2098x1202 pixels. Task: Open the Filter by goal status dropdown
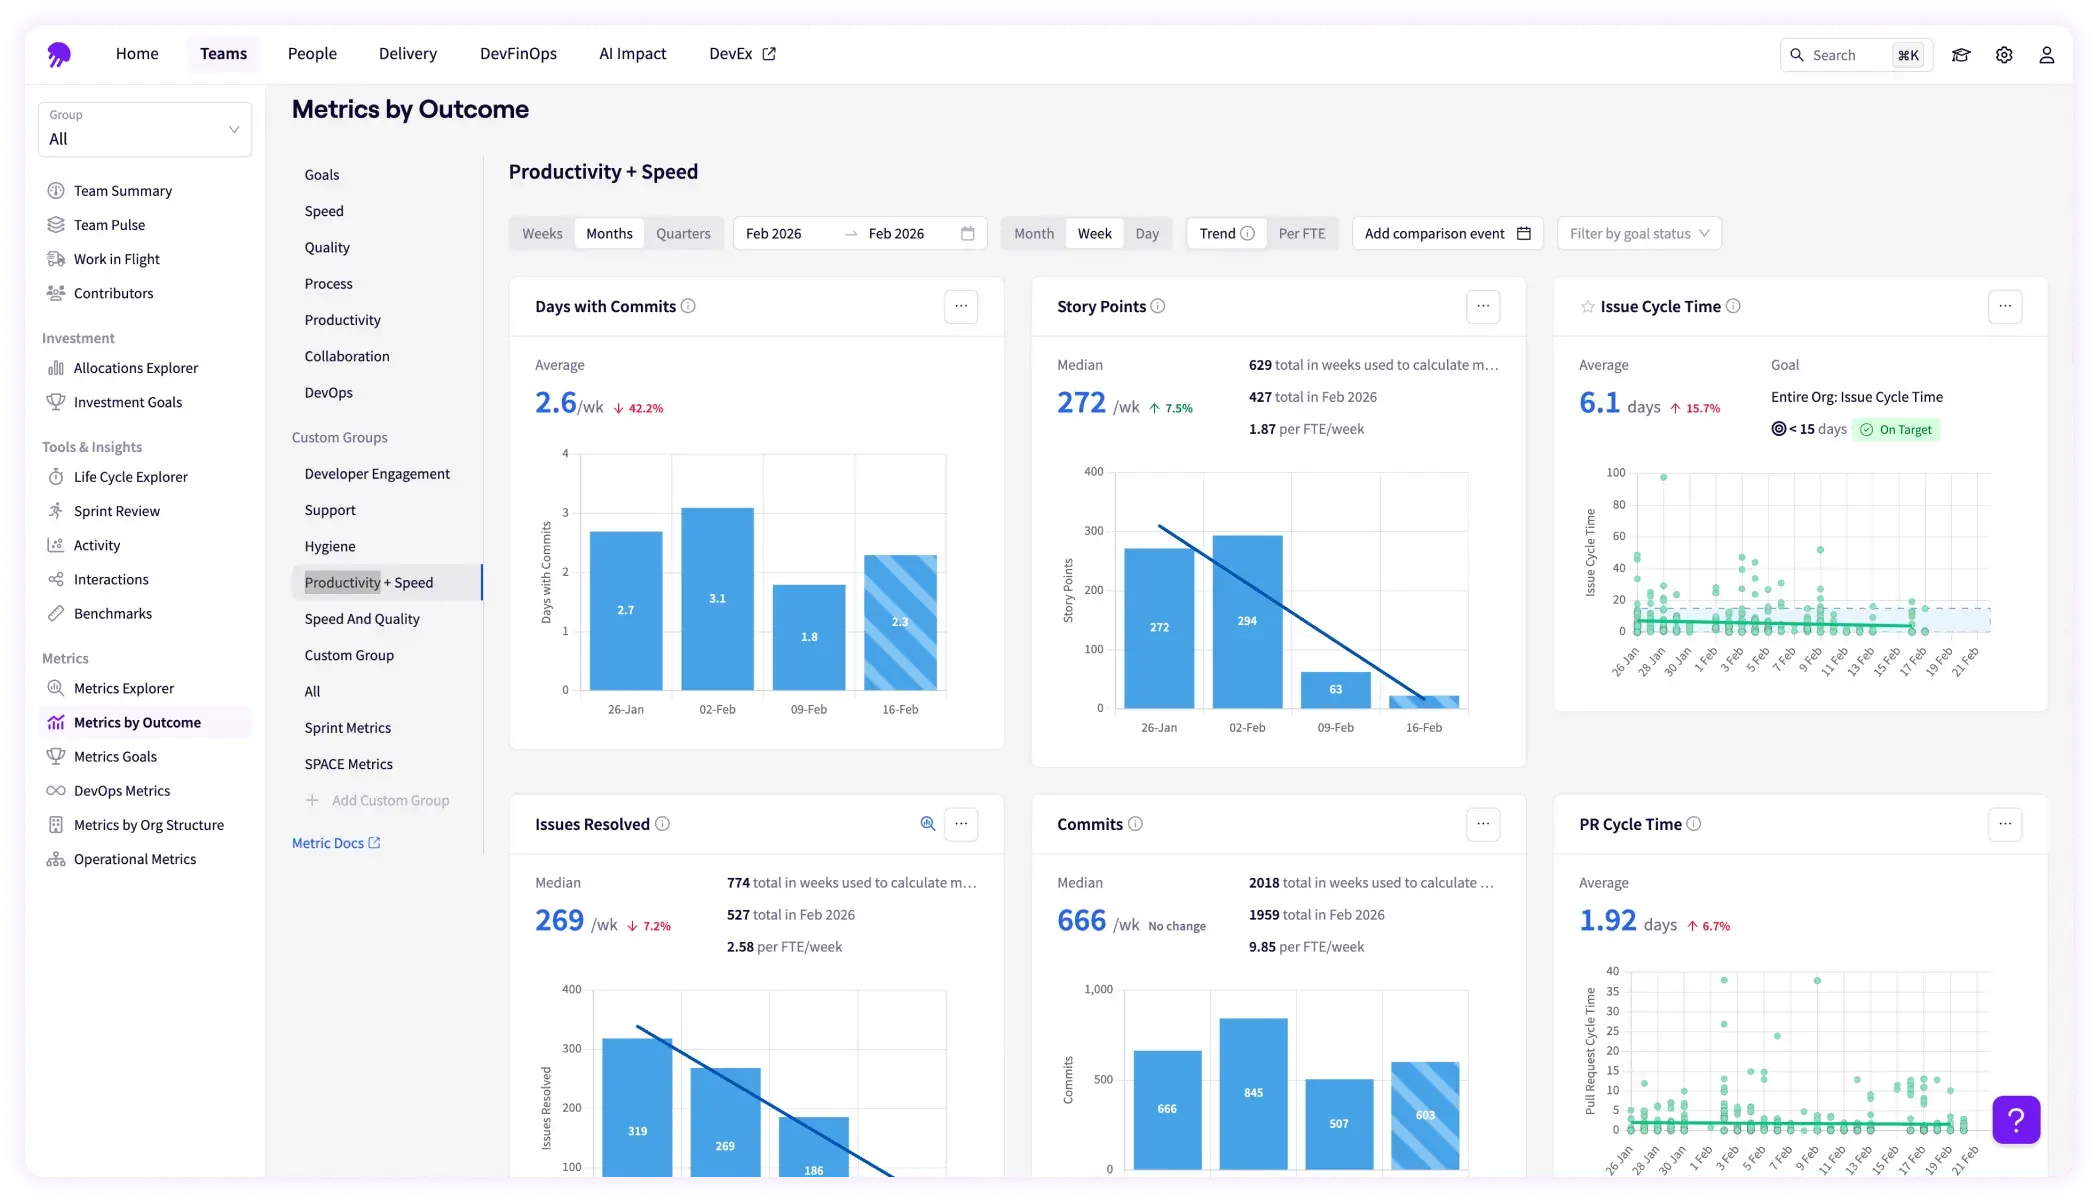[1639, 234]
